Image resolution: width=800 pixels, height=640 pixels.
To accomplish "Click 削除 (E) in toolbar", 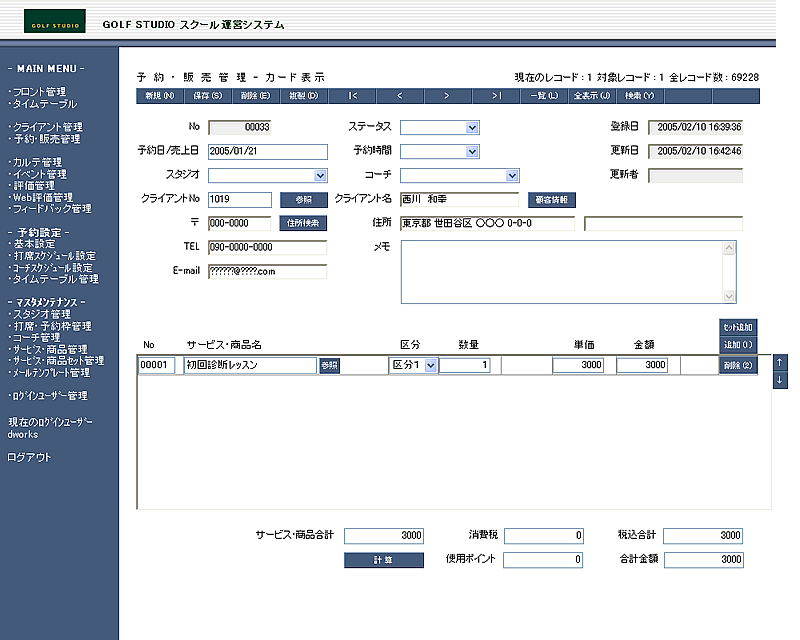I will click(256, 96).
